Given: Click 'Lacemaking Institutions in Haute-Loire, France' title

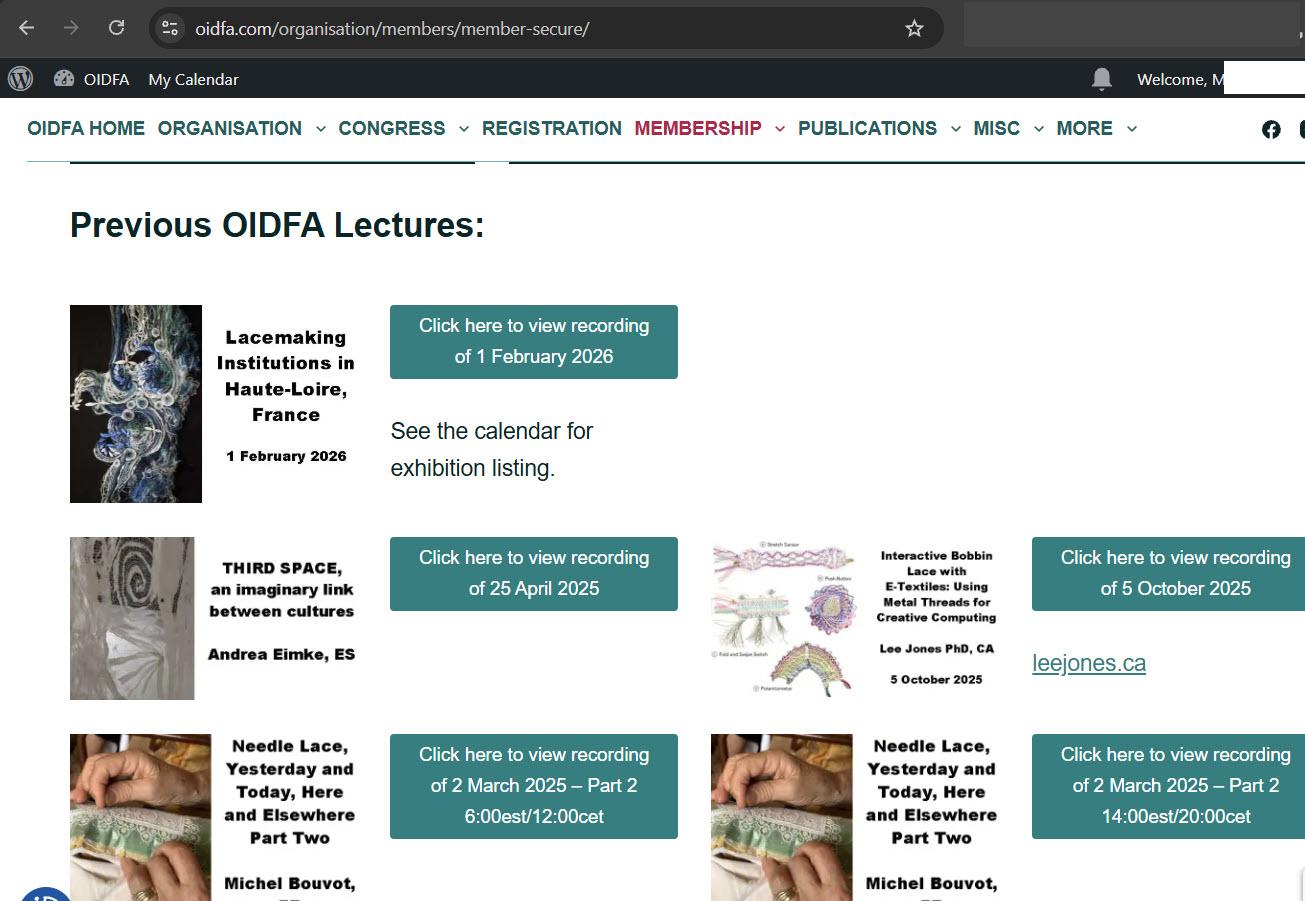Looking at the screenshot, I should [x=286, y=376].
